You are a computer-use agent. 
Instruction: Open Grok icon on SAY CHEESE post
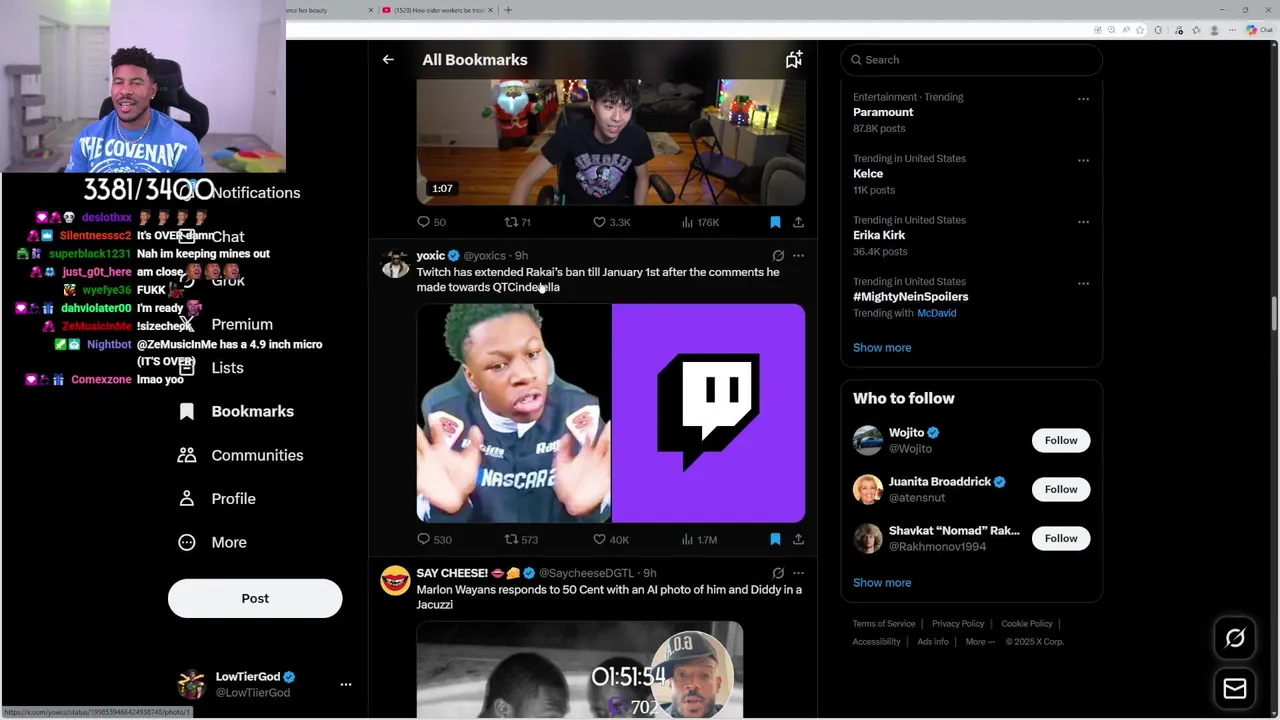pos(778,573)
